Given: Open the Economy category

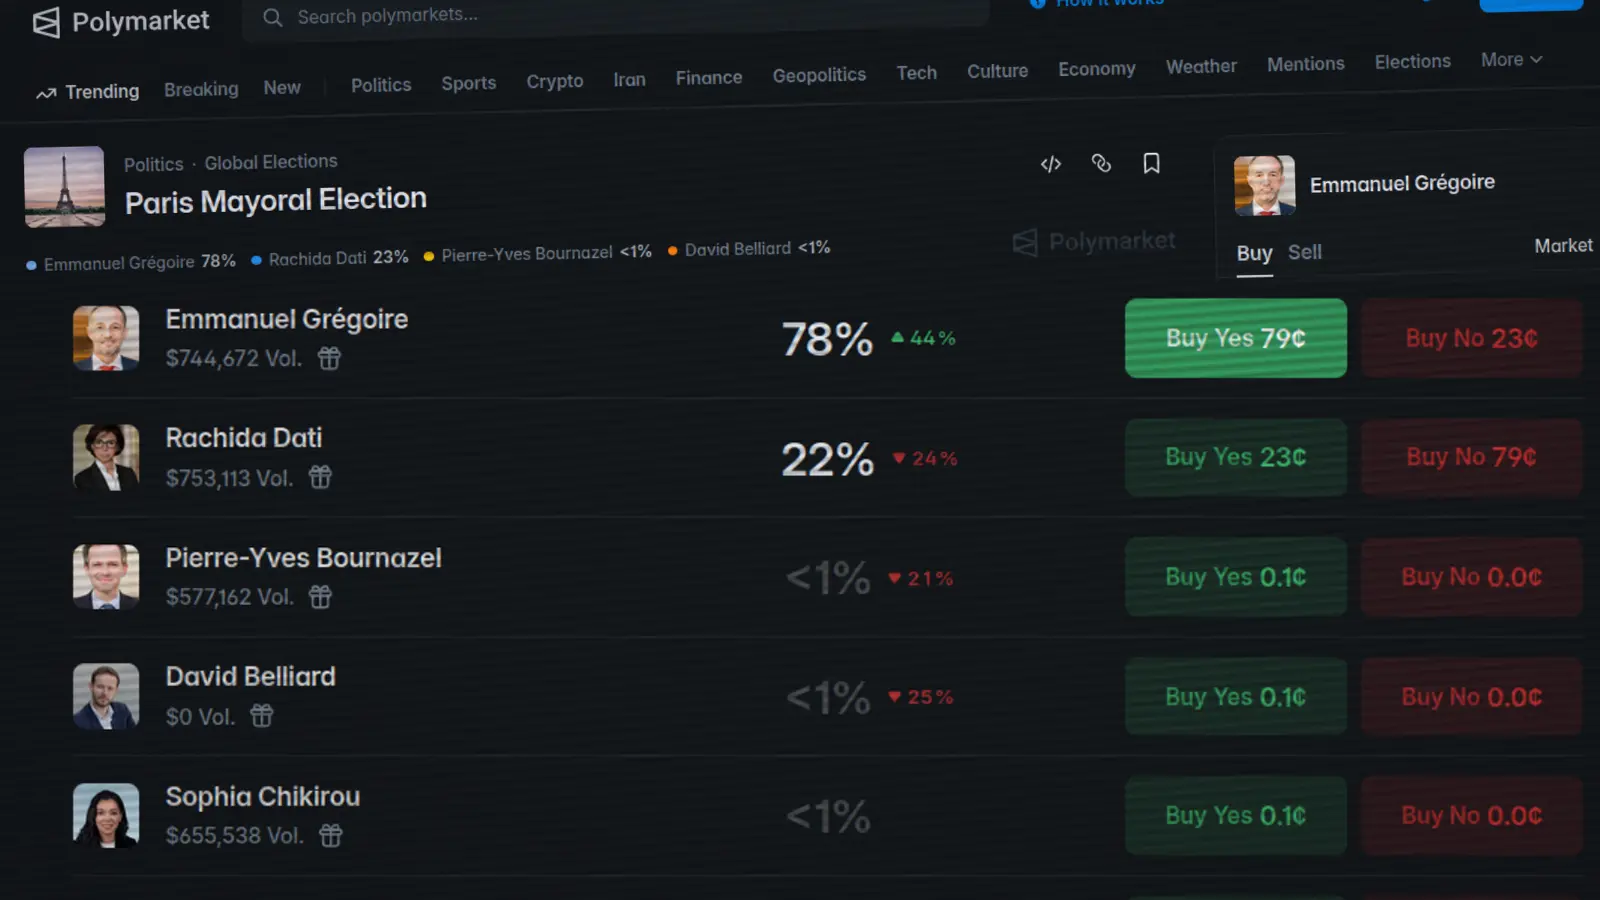Looking at the screenshot, I should [1097, 69].
